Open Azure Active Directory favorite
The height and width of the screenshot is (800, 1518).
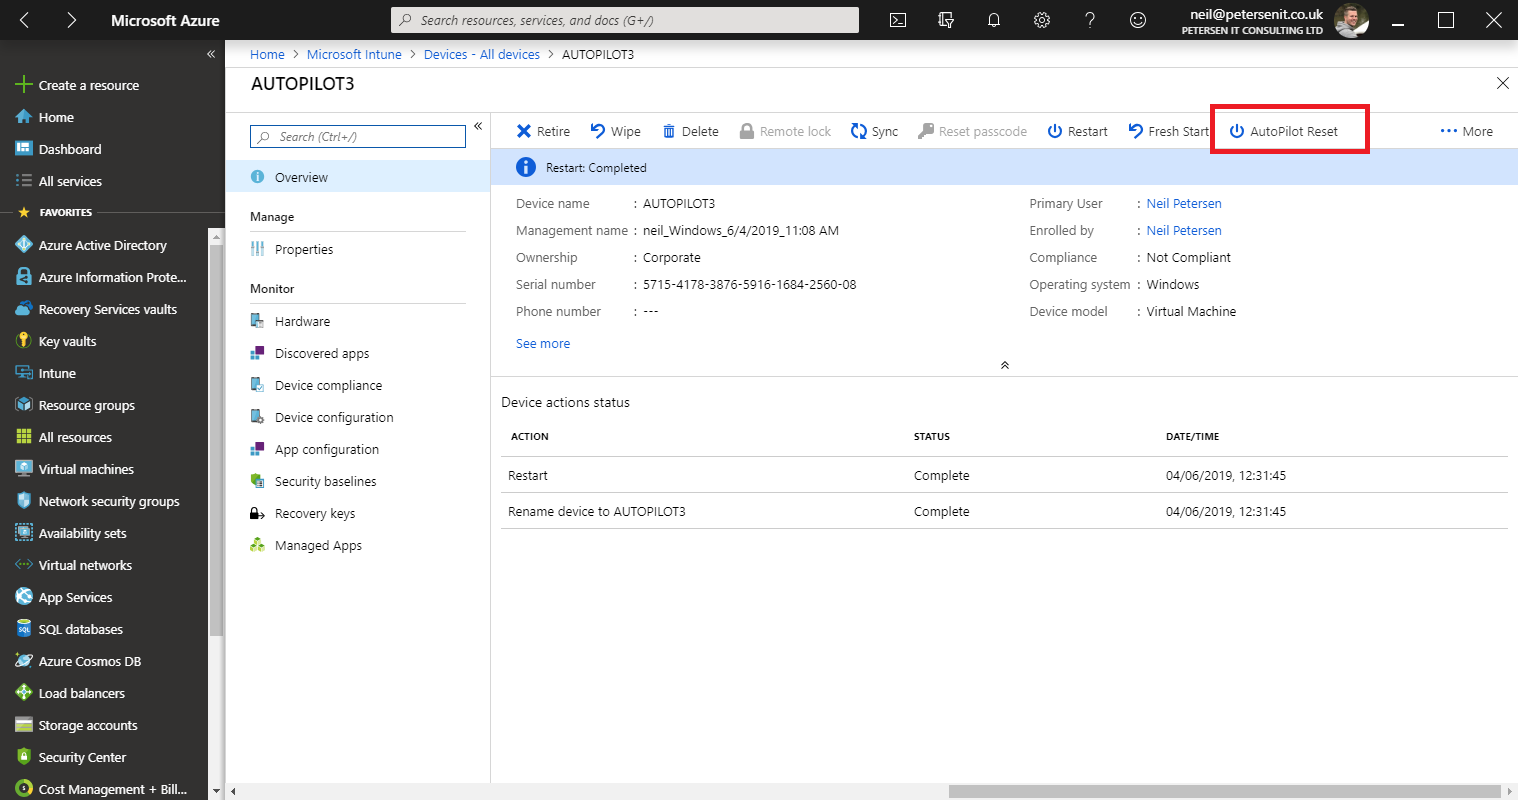[x=104, y=245]
